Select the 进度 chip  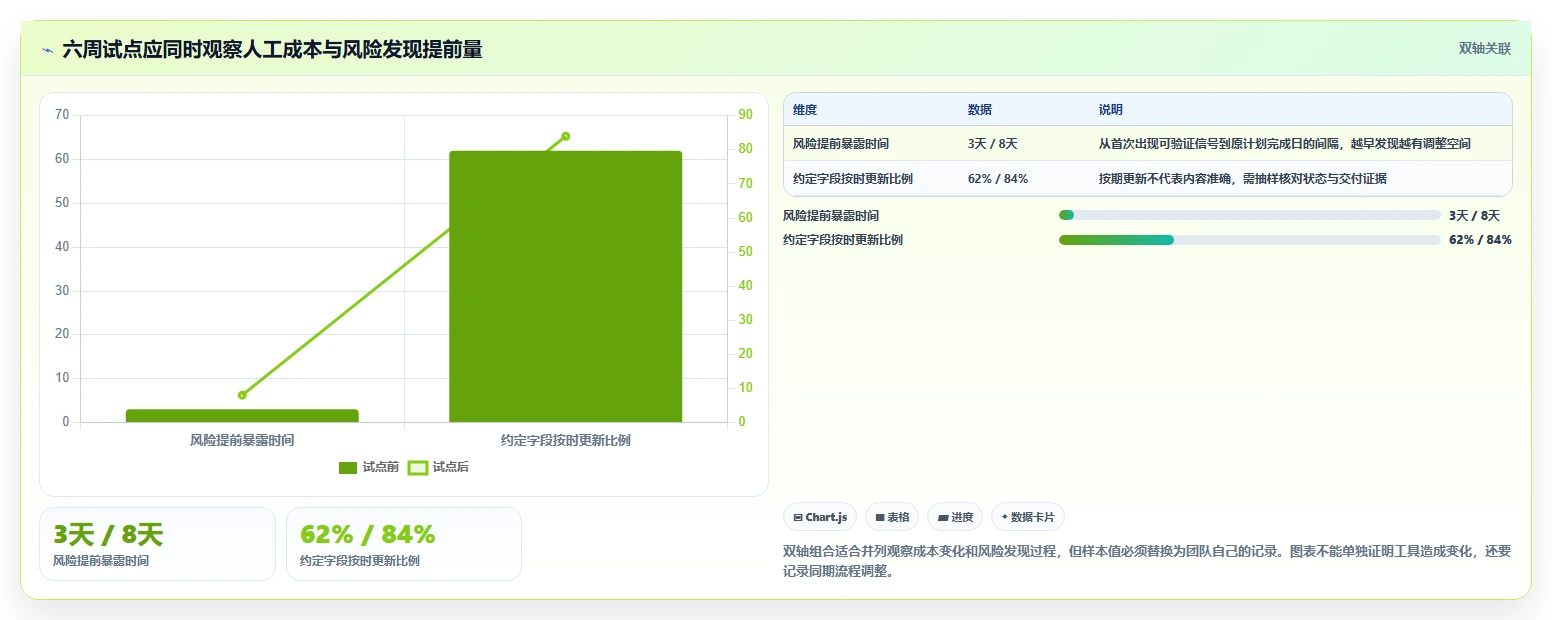[x=955, y=517]
